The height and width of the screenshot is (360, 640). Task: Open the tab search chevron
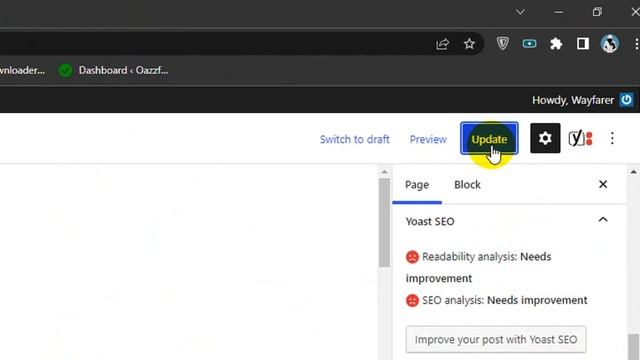click(520, 12)
